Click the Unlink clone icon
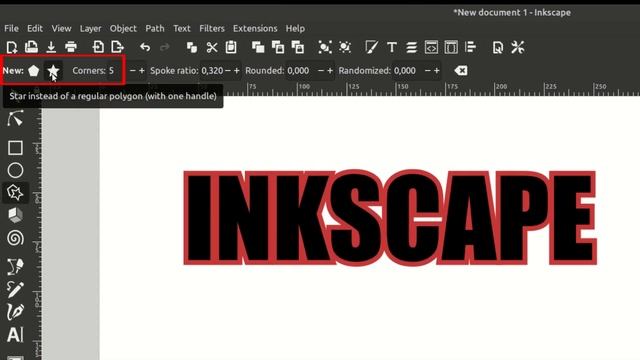 (298, 47)
